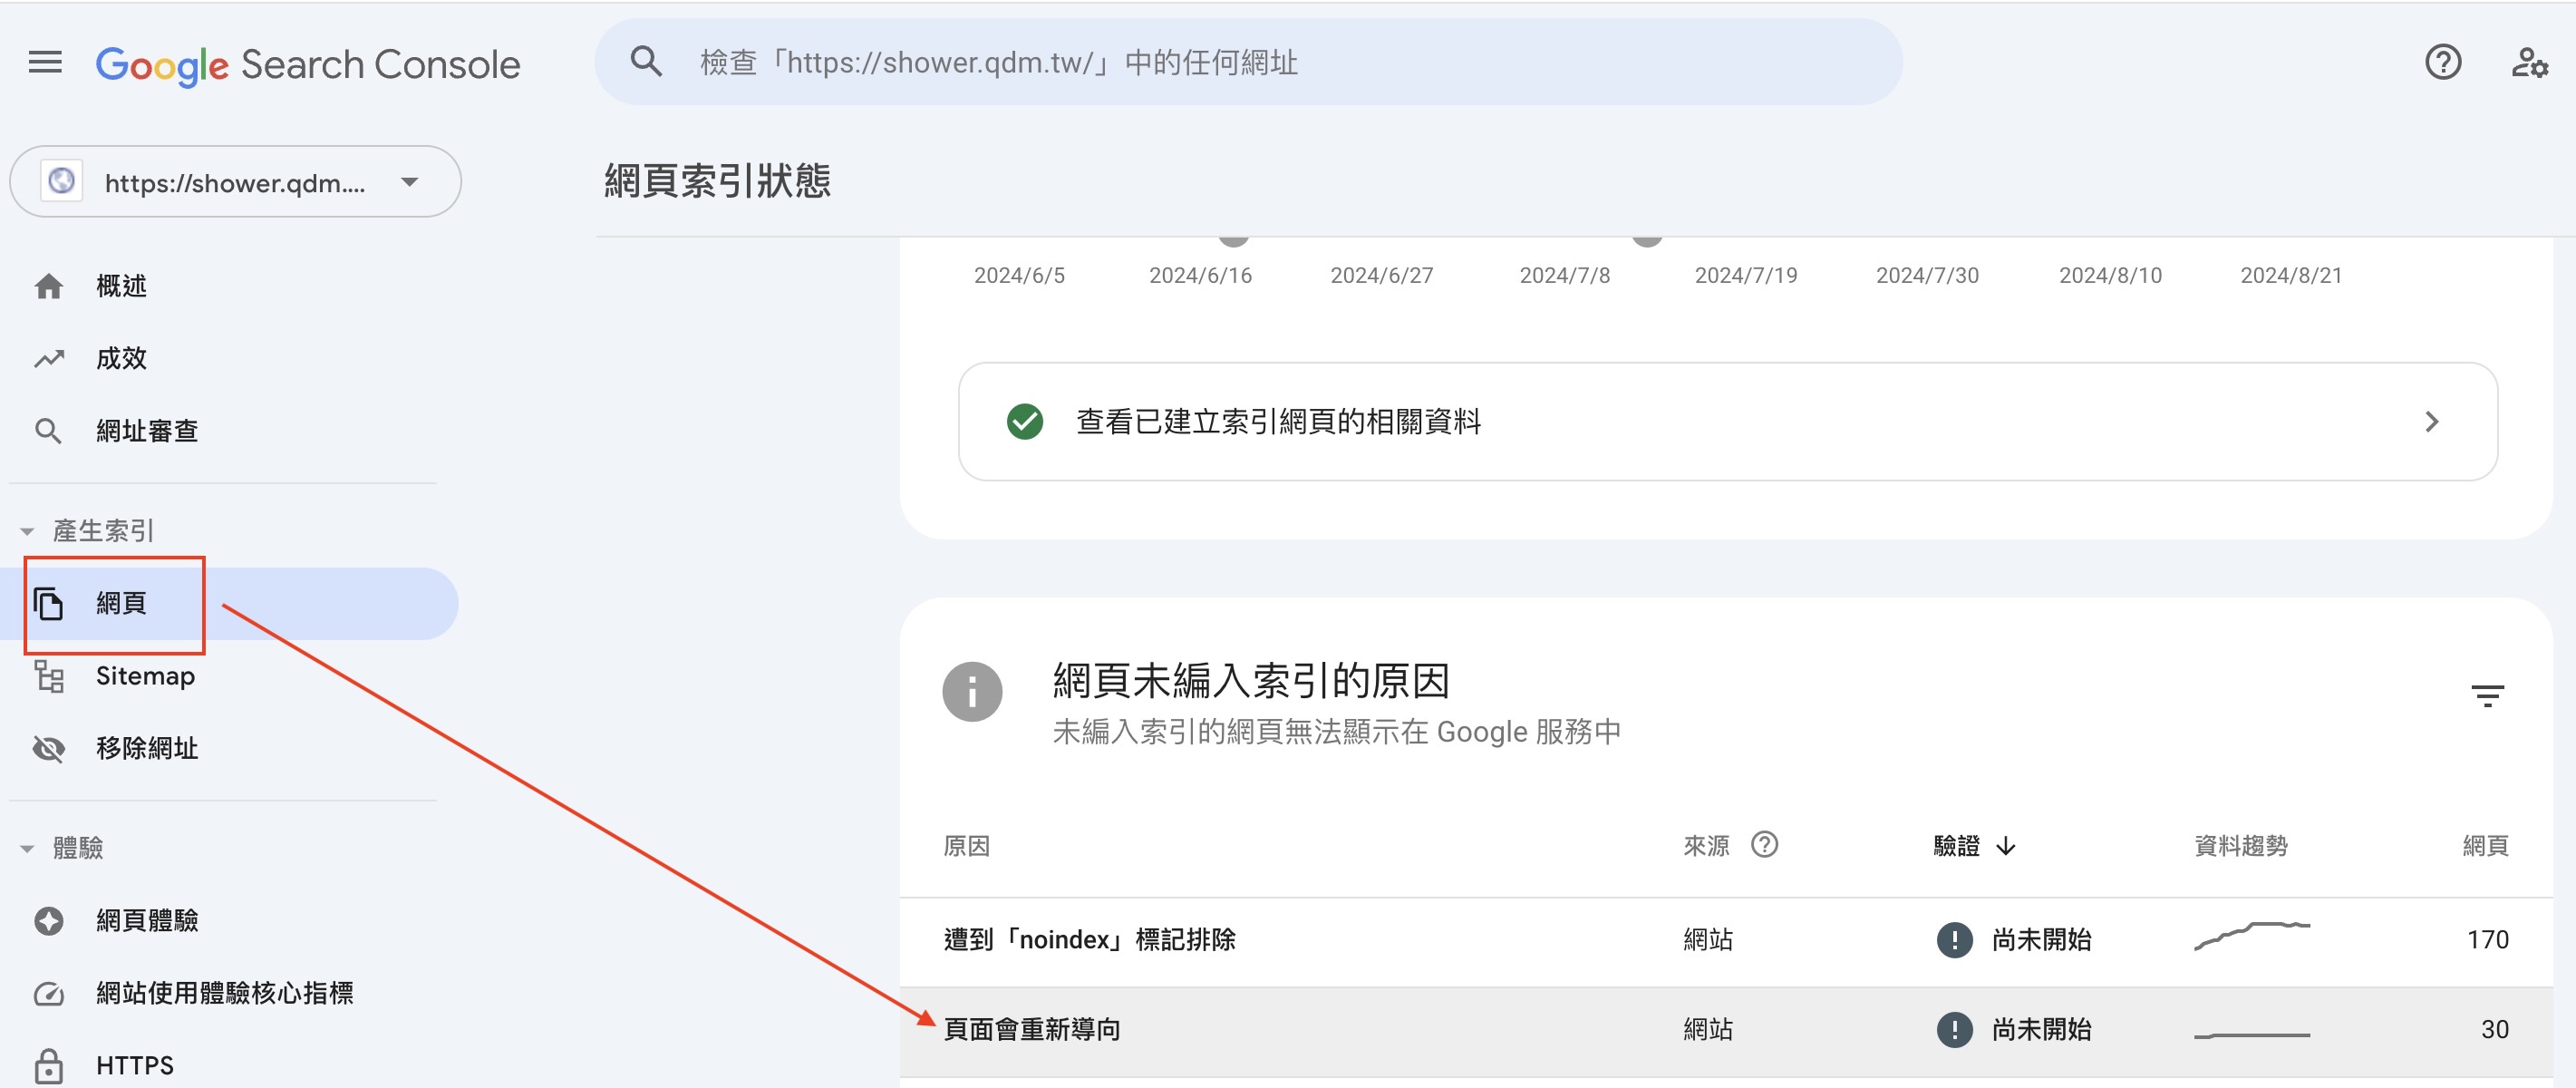The width and height of the screenshot is (2576, 1088).
Task: Open 成效 performance report
Action: [121, 358]
